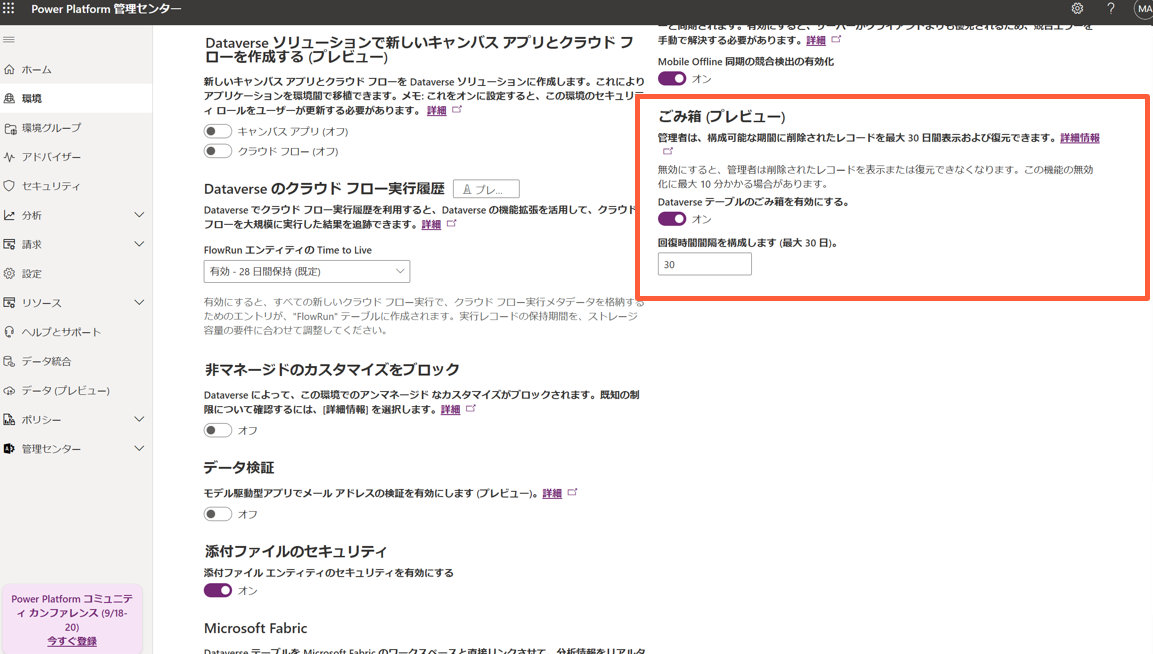Open ごみ箱 詳細情報 link
The image size is (1153, 654).
(x=1079, y=138)
